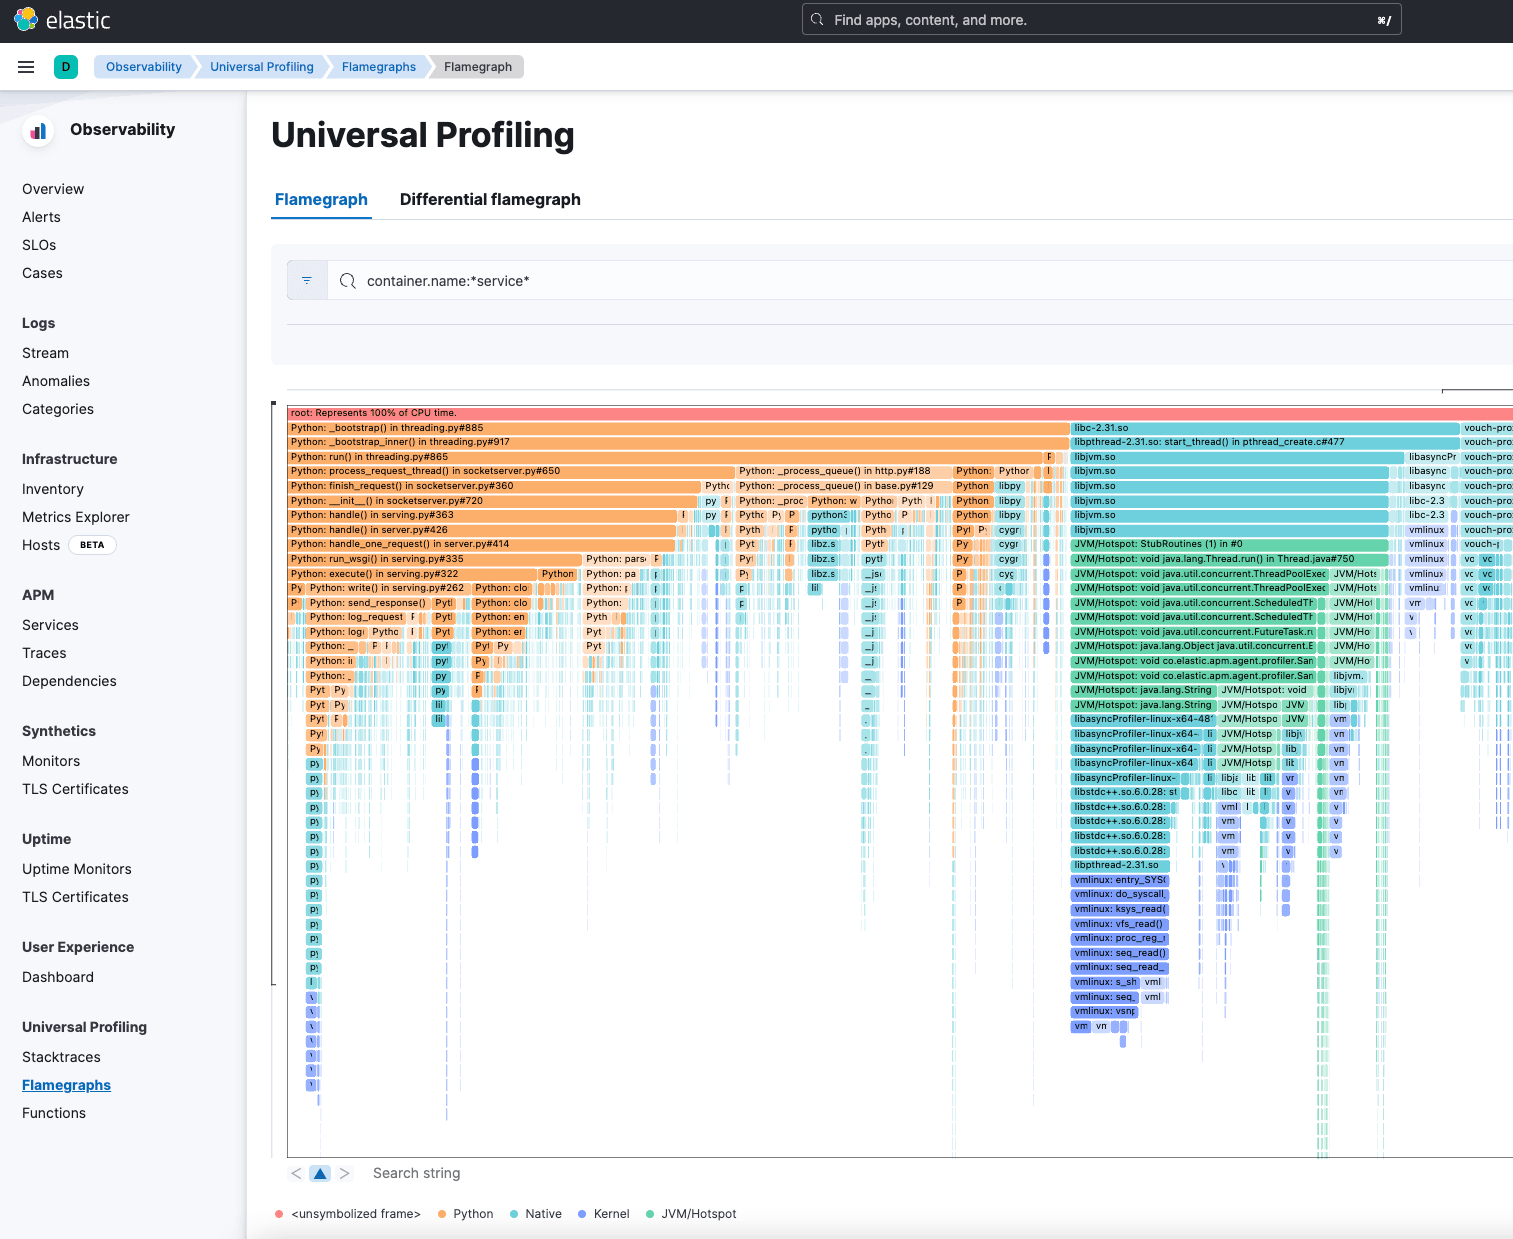Reset flamegraph view with blue triangle button
The image size is (1513, 1239).
tap(320, 1173)
